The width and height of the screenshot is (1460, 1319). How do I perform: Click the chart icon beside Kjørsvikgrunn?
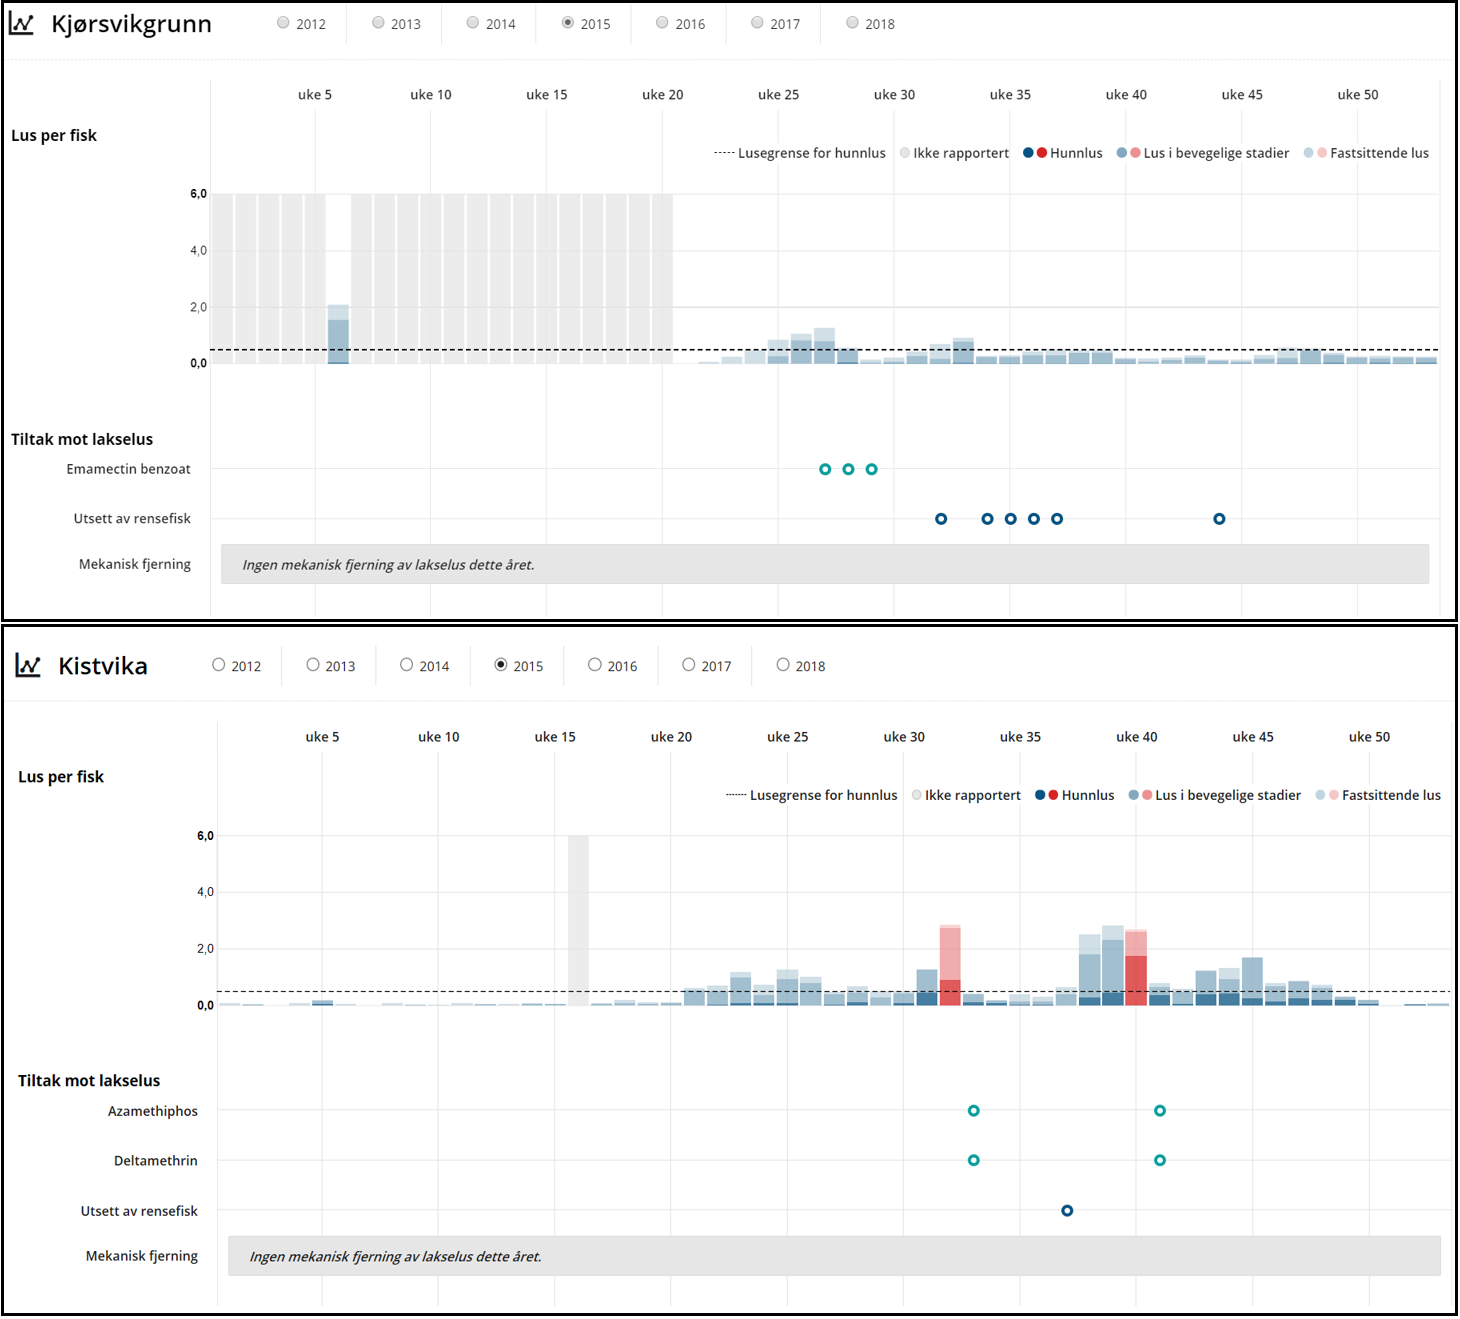pyautogui.click(x=22, y=24)
